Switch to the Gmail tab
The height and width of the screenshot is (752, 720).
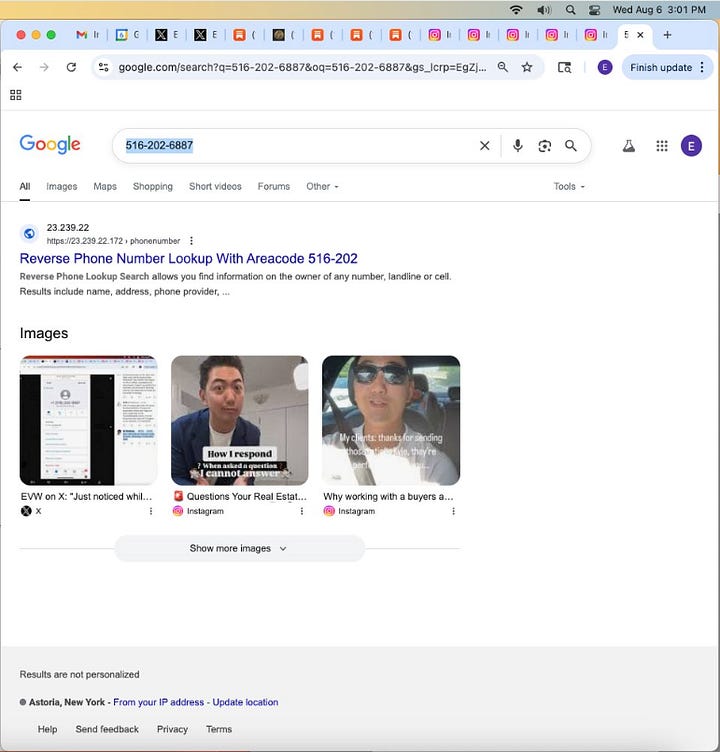tap(88, 35)
